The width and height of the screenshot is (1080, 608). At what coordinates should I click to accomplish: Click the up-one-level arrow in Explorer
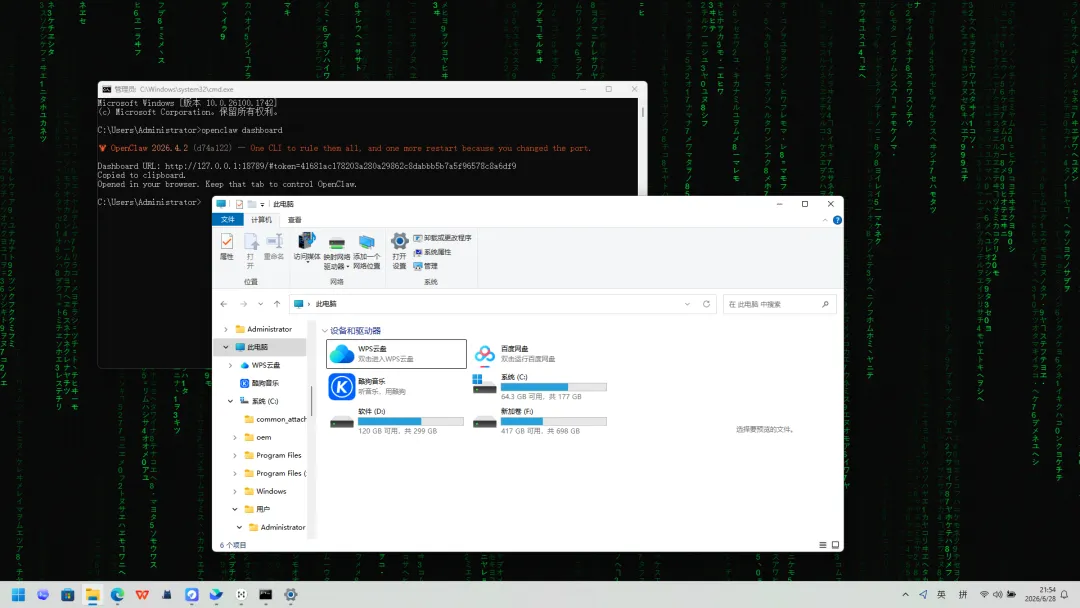click(277, 304)
